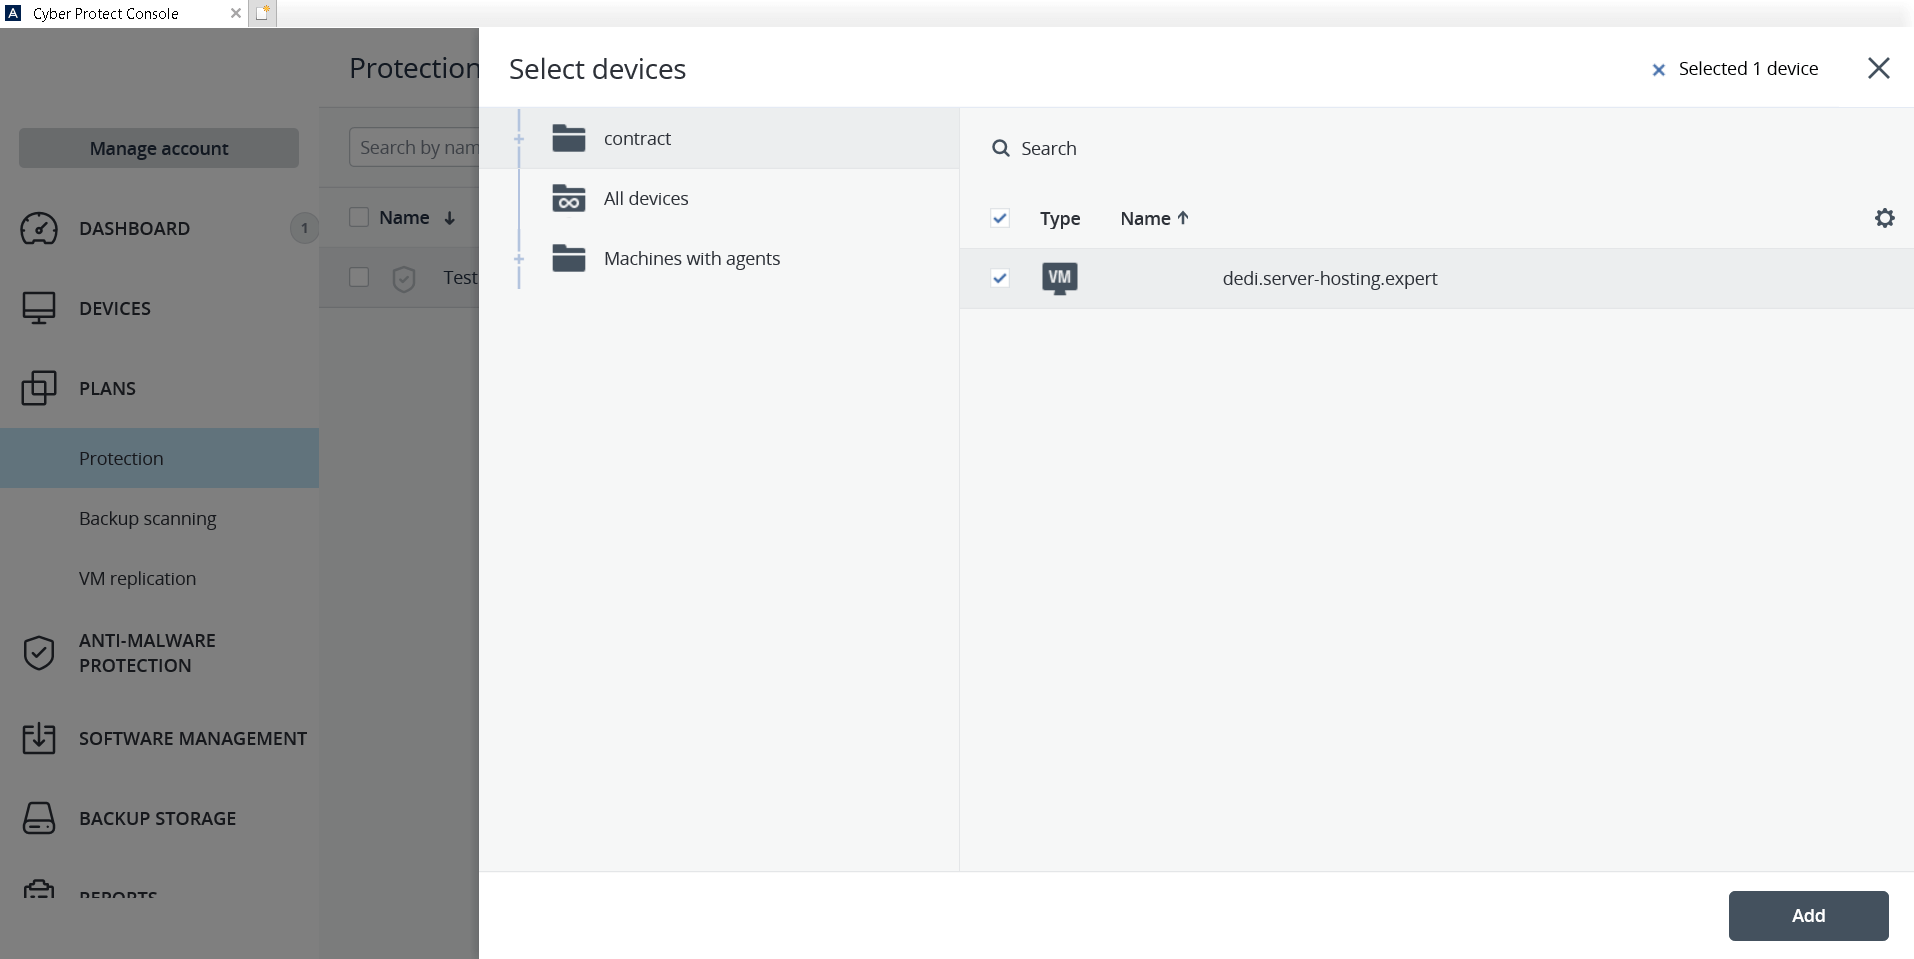Go to VM replication in Plans

pos(137,578)
